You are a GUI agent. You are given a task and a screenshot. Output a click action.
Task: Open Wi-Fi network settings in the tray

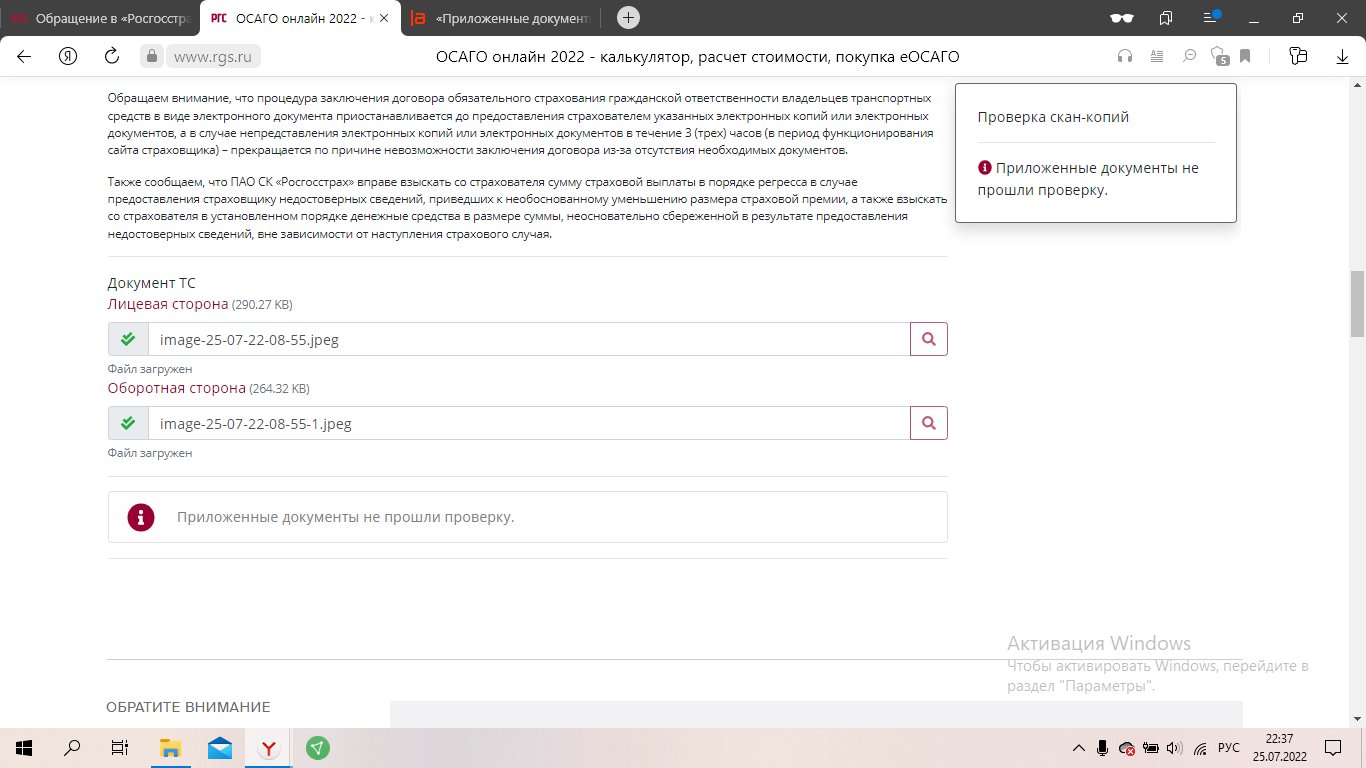click(x=1200, y=747)
